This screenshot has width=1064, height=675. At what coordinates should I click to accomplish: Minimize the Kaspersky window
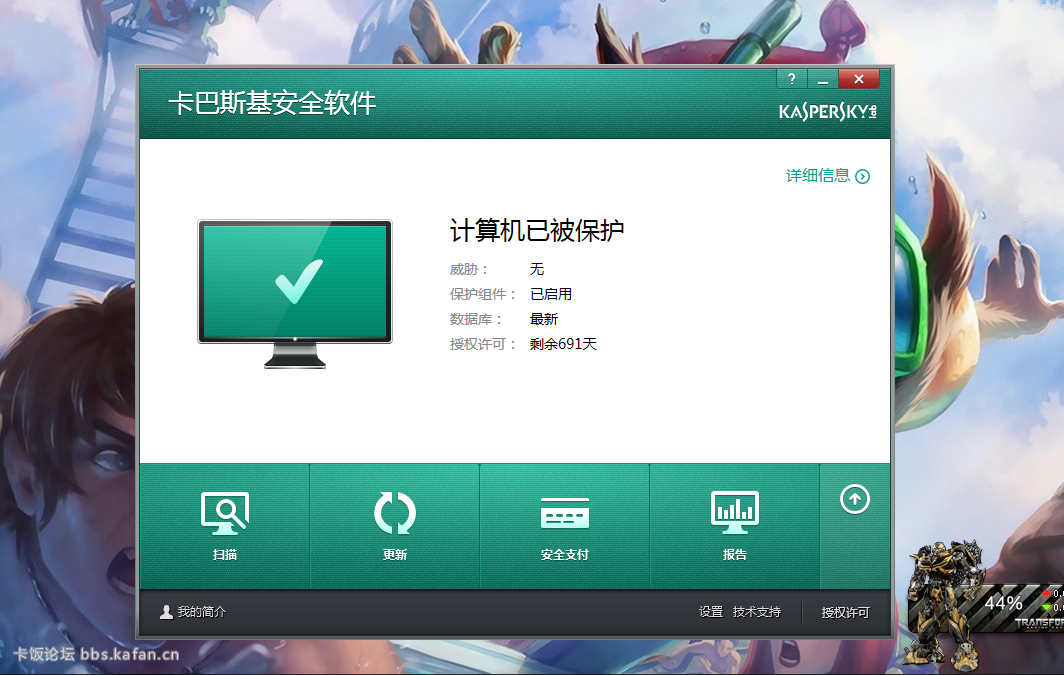[823, 79]
